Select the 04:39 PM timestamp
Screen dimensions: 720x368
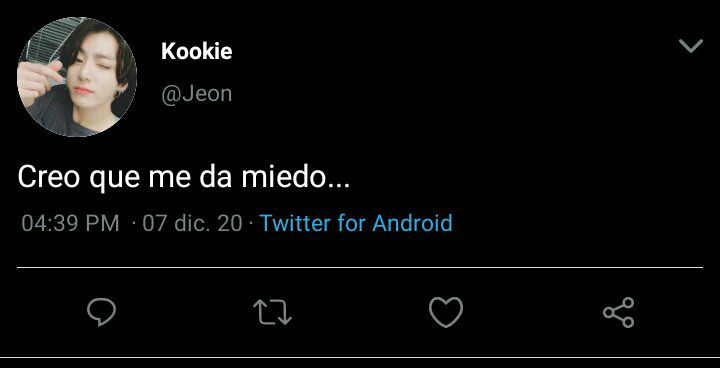[70, 224]
